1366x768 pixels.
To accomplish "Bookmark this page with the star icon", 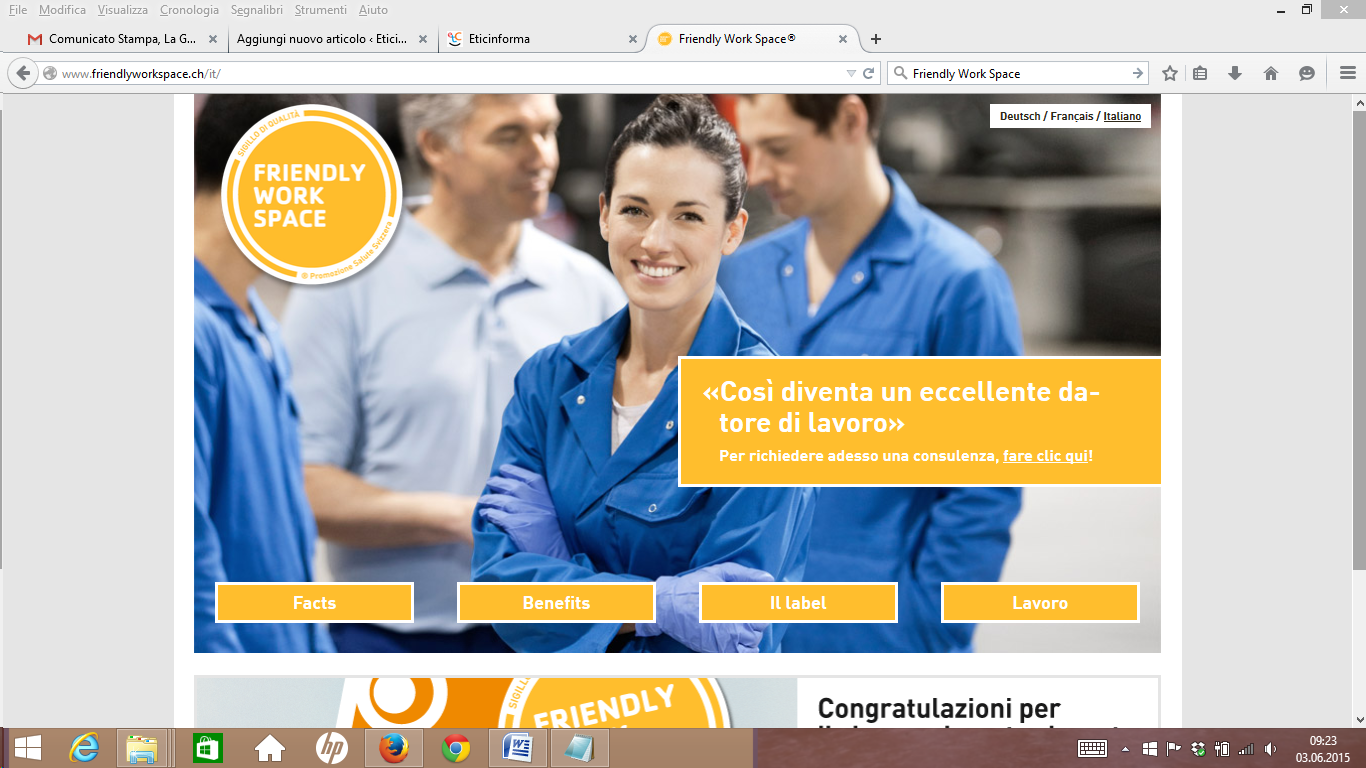I will point(1170,73).
